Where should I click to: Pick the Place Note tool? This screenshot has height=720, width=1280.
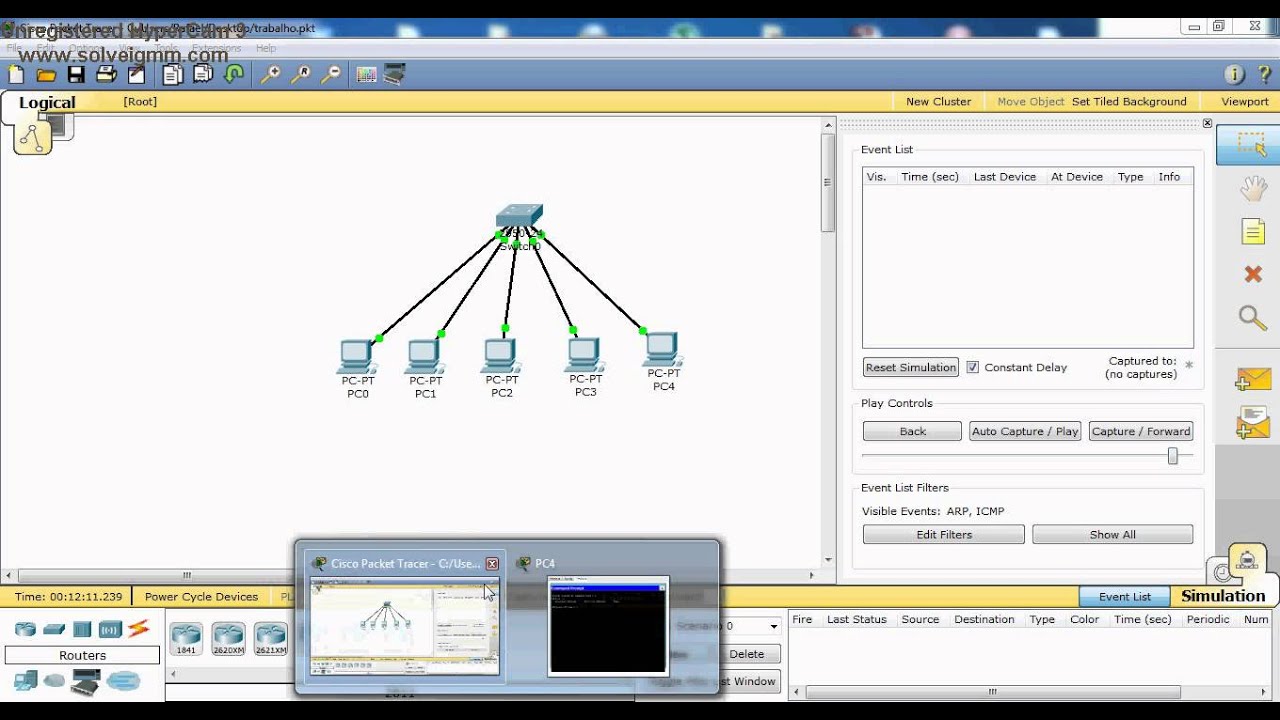[1253, 232]
